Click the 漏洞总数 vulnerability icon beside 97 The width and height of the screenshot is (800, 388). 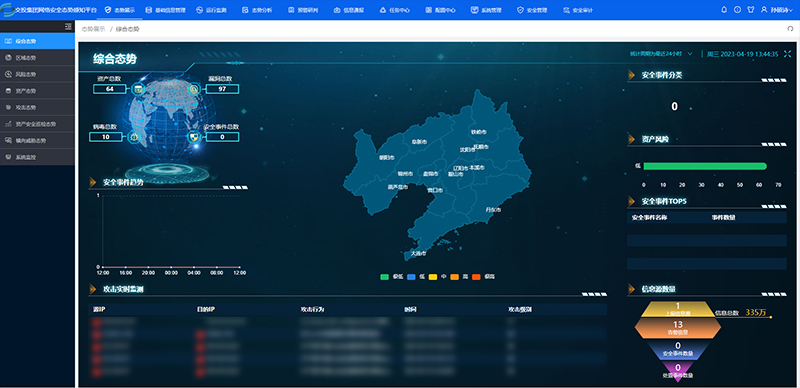[194, 89]
